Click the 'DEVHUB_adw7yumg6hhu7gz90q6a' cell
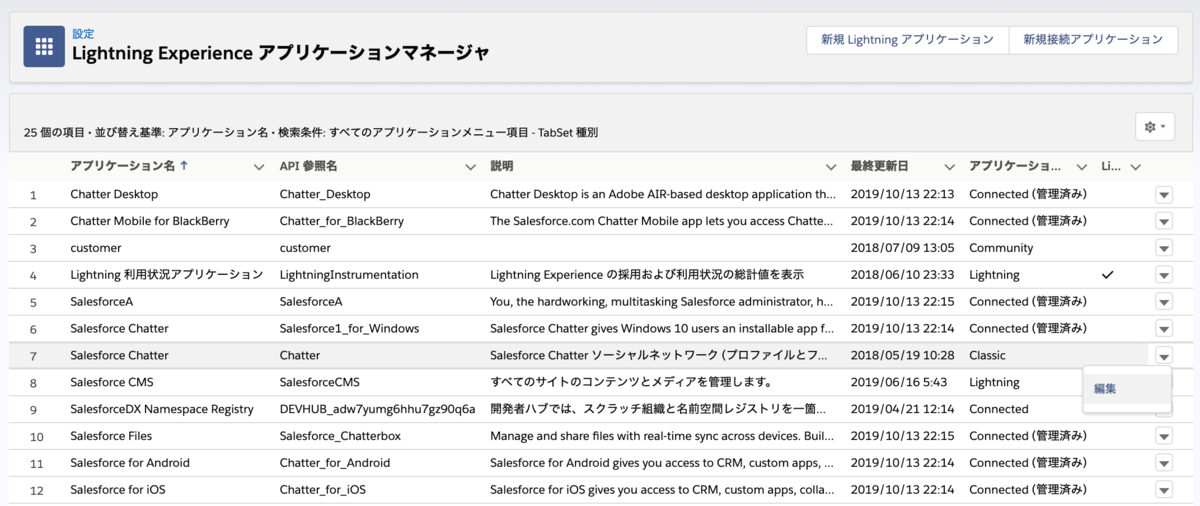The width and height of the screenshot is (1200, 506). point(377,409)
